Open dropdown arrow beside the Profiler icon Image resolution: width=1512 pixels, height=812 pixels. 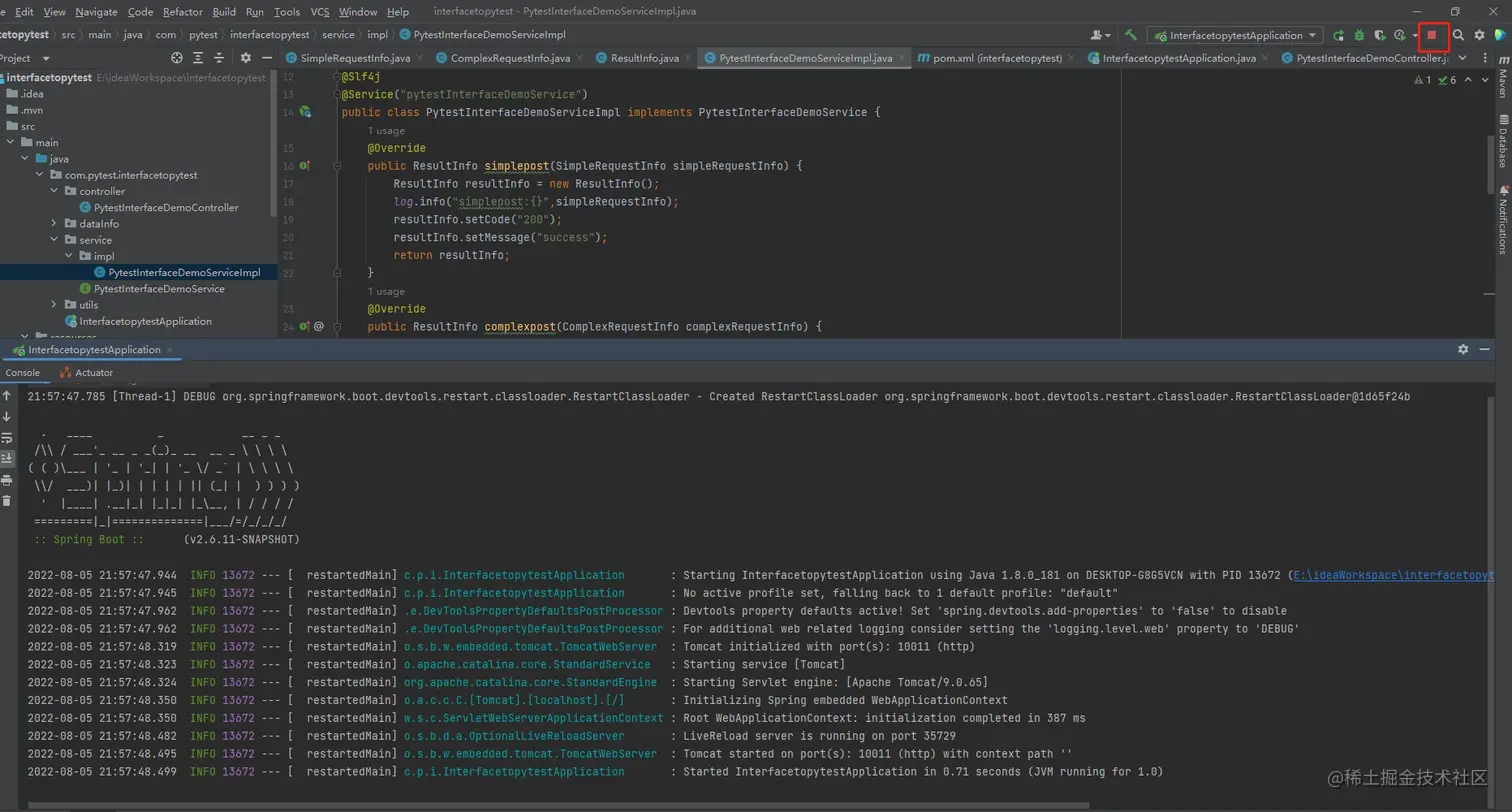click(x=1414, y=36)
